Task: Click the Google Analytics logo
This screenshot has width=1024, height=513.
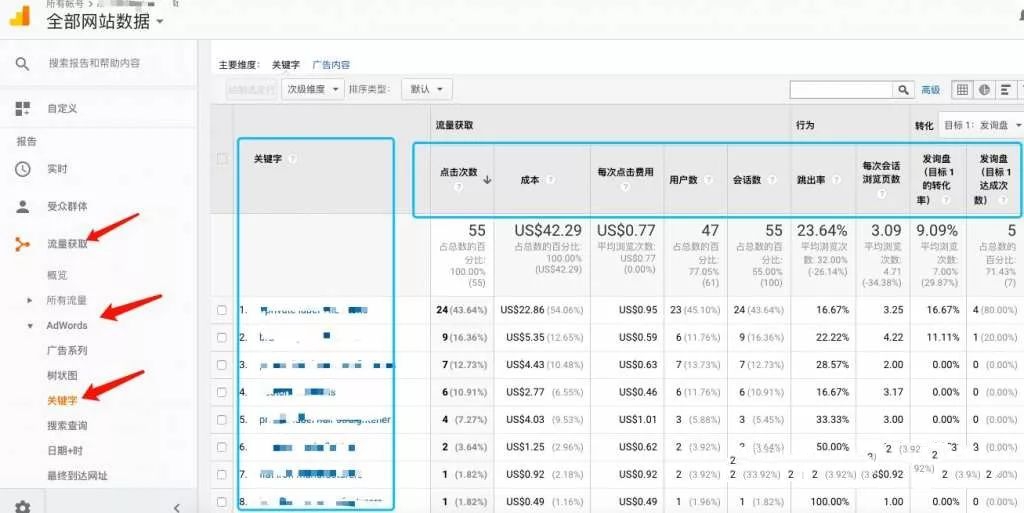Action: [x=19, y=16]
